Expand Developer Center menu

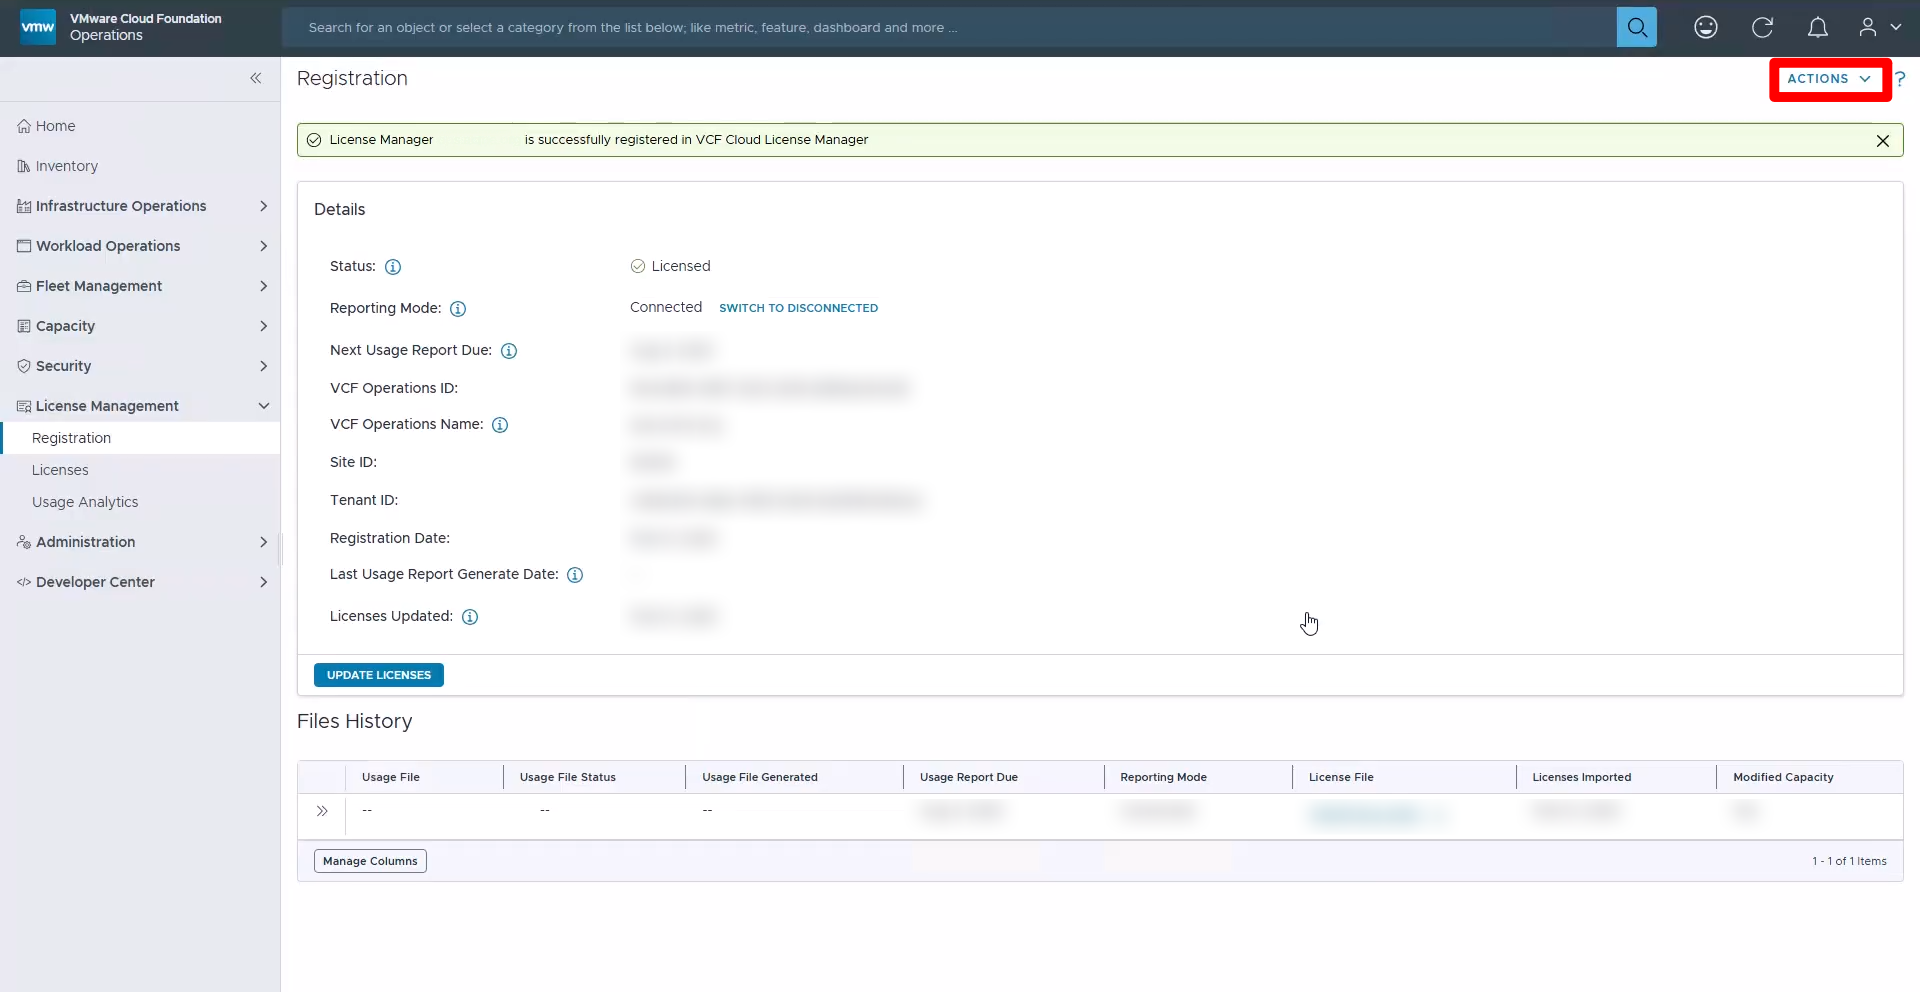(x=140, y=582)
